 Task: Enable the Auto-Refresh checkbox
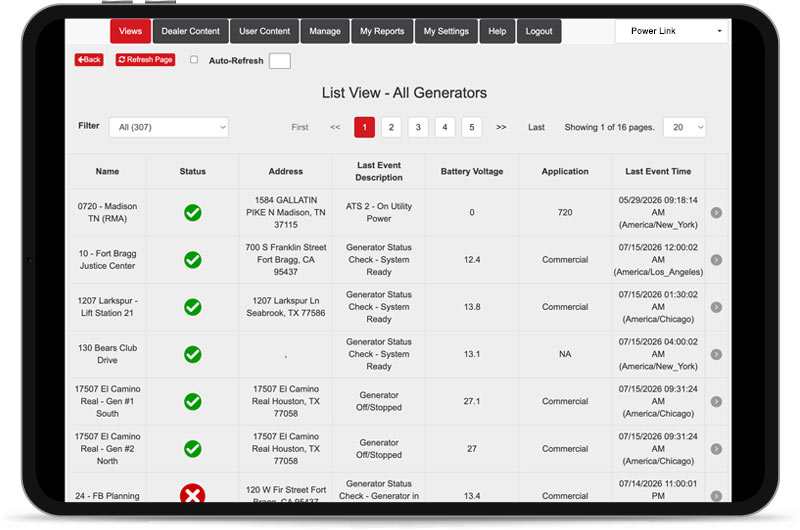pyautogui.click(x=194, y=60)
